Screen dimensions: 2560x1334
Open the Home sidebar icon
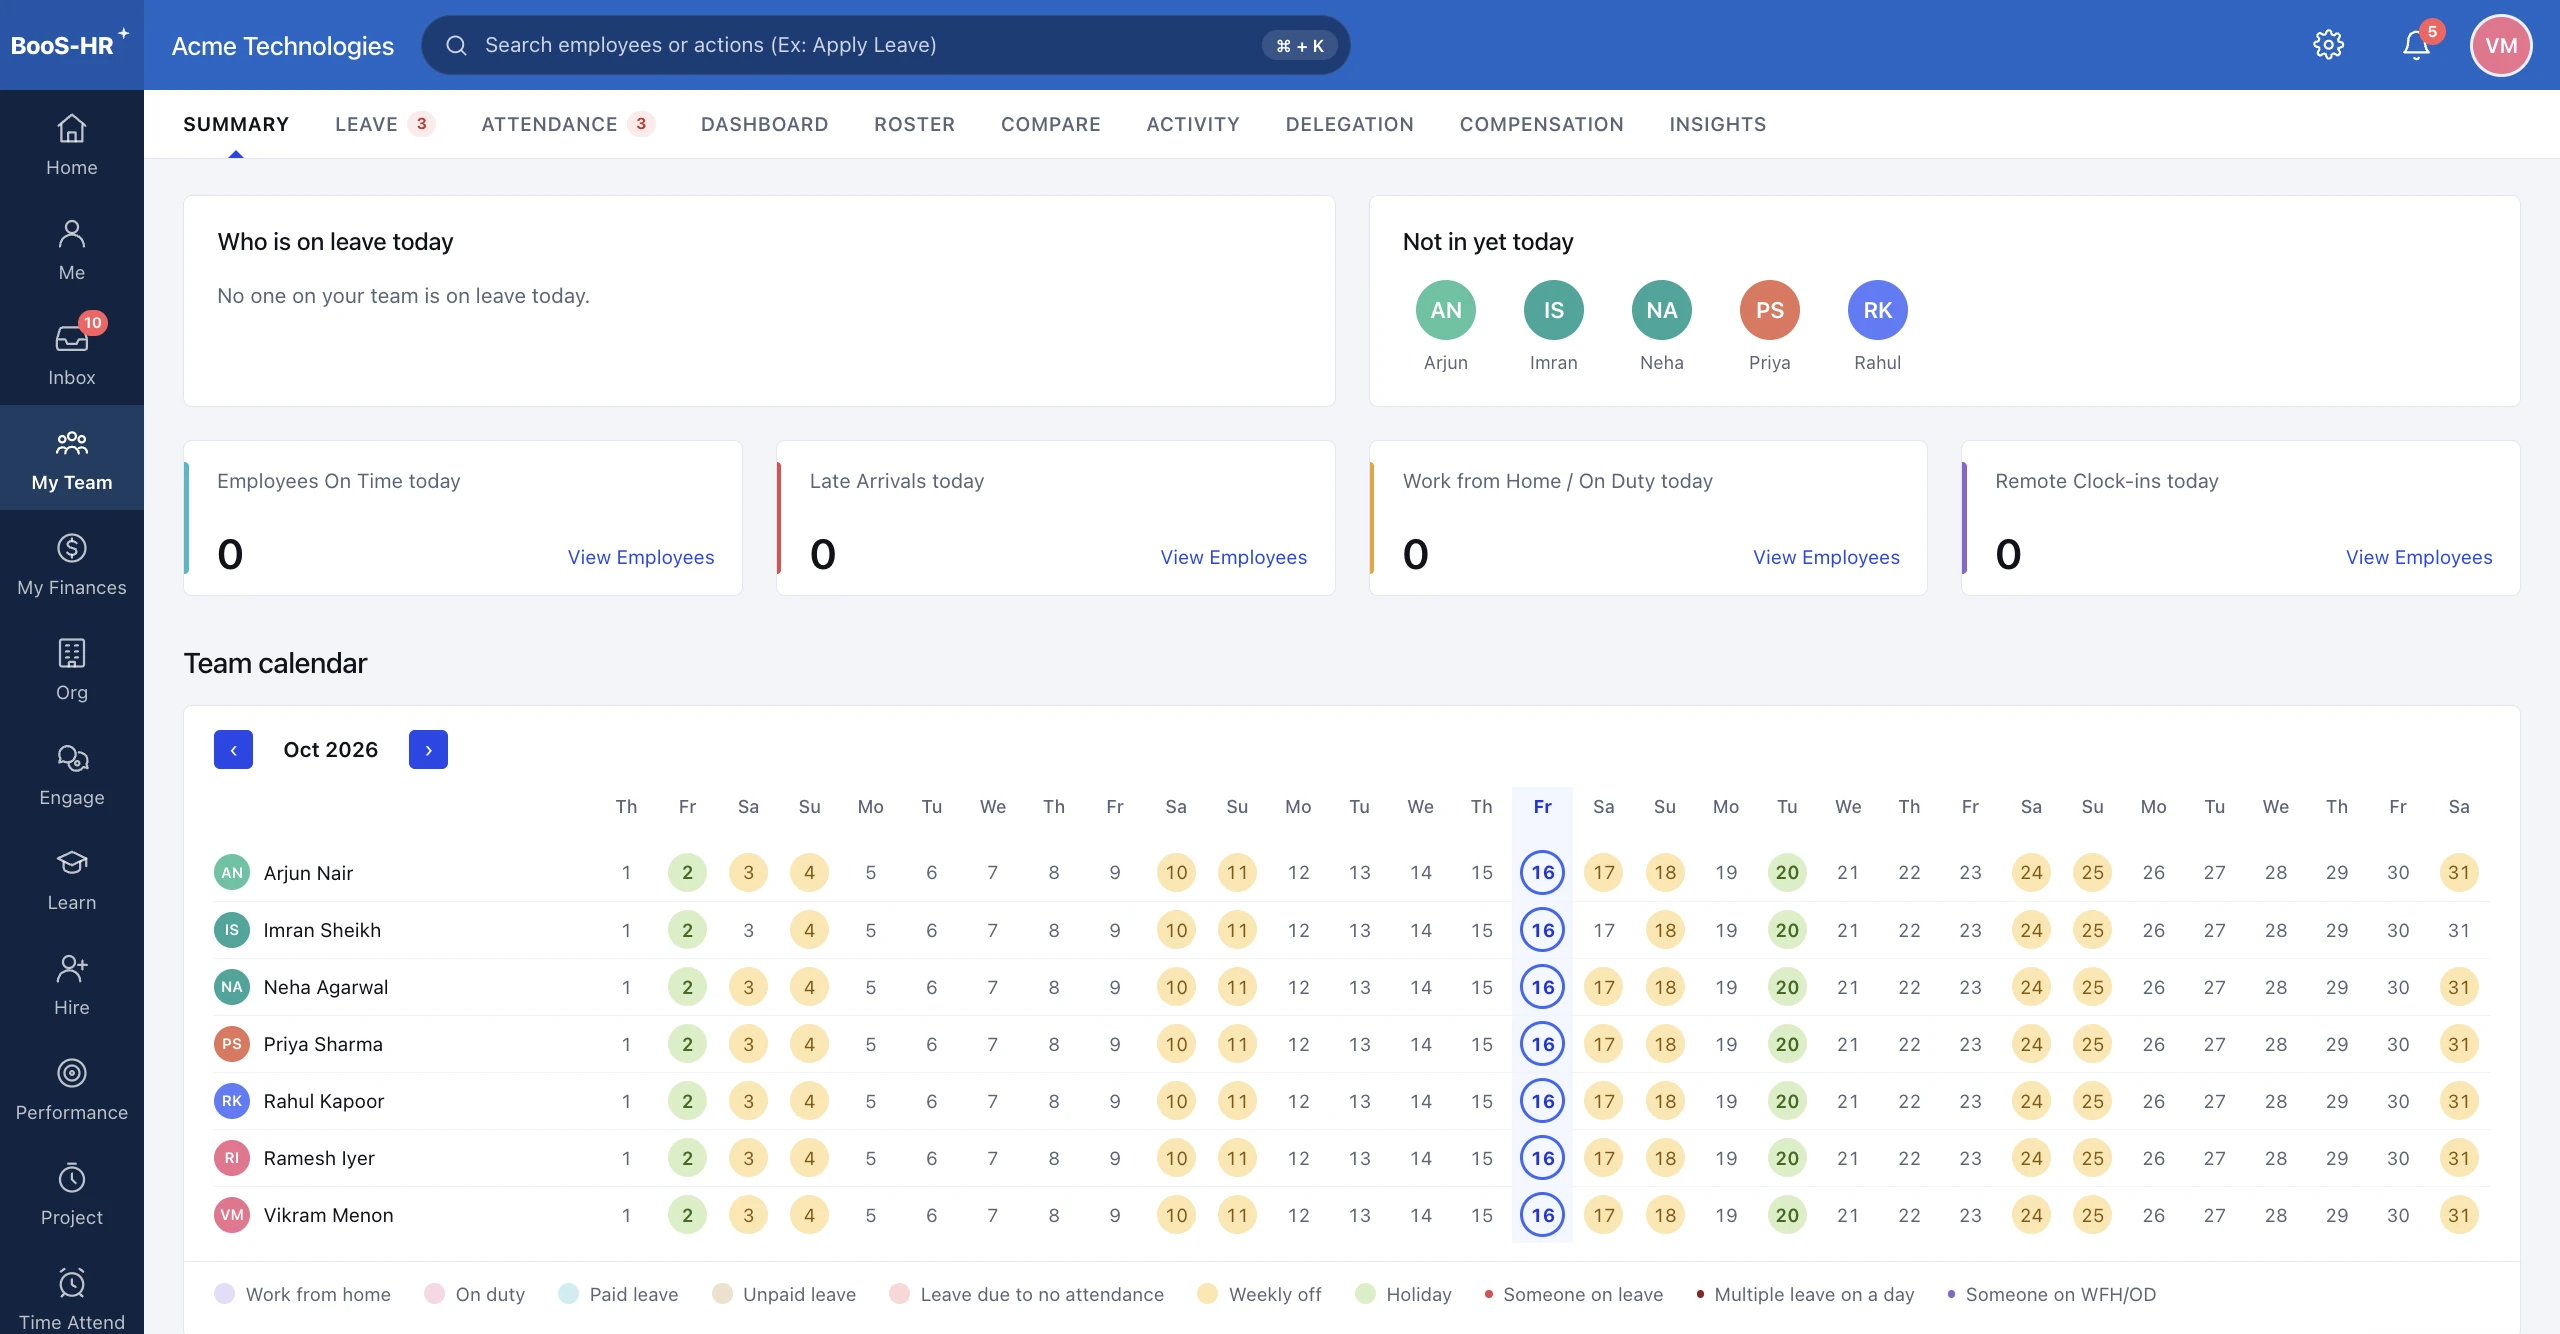click(x=71, y=129)
